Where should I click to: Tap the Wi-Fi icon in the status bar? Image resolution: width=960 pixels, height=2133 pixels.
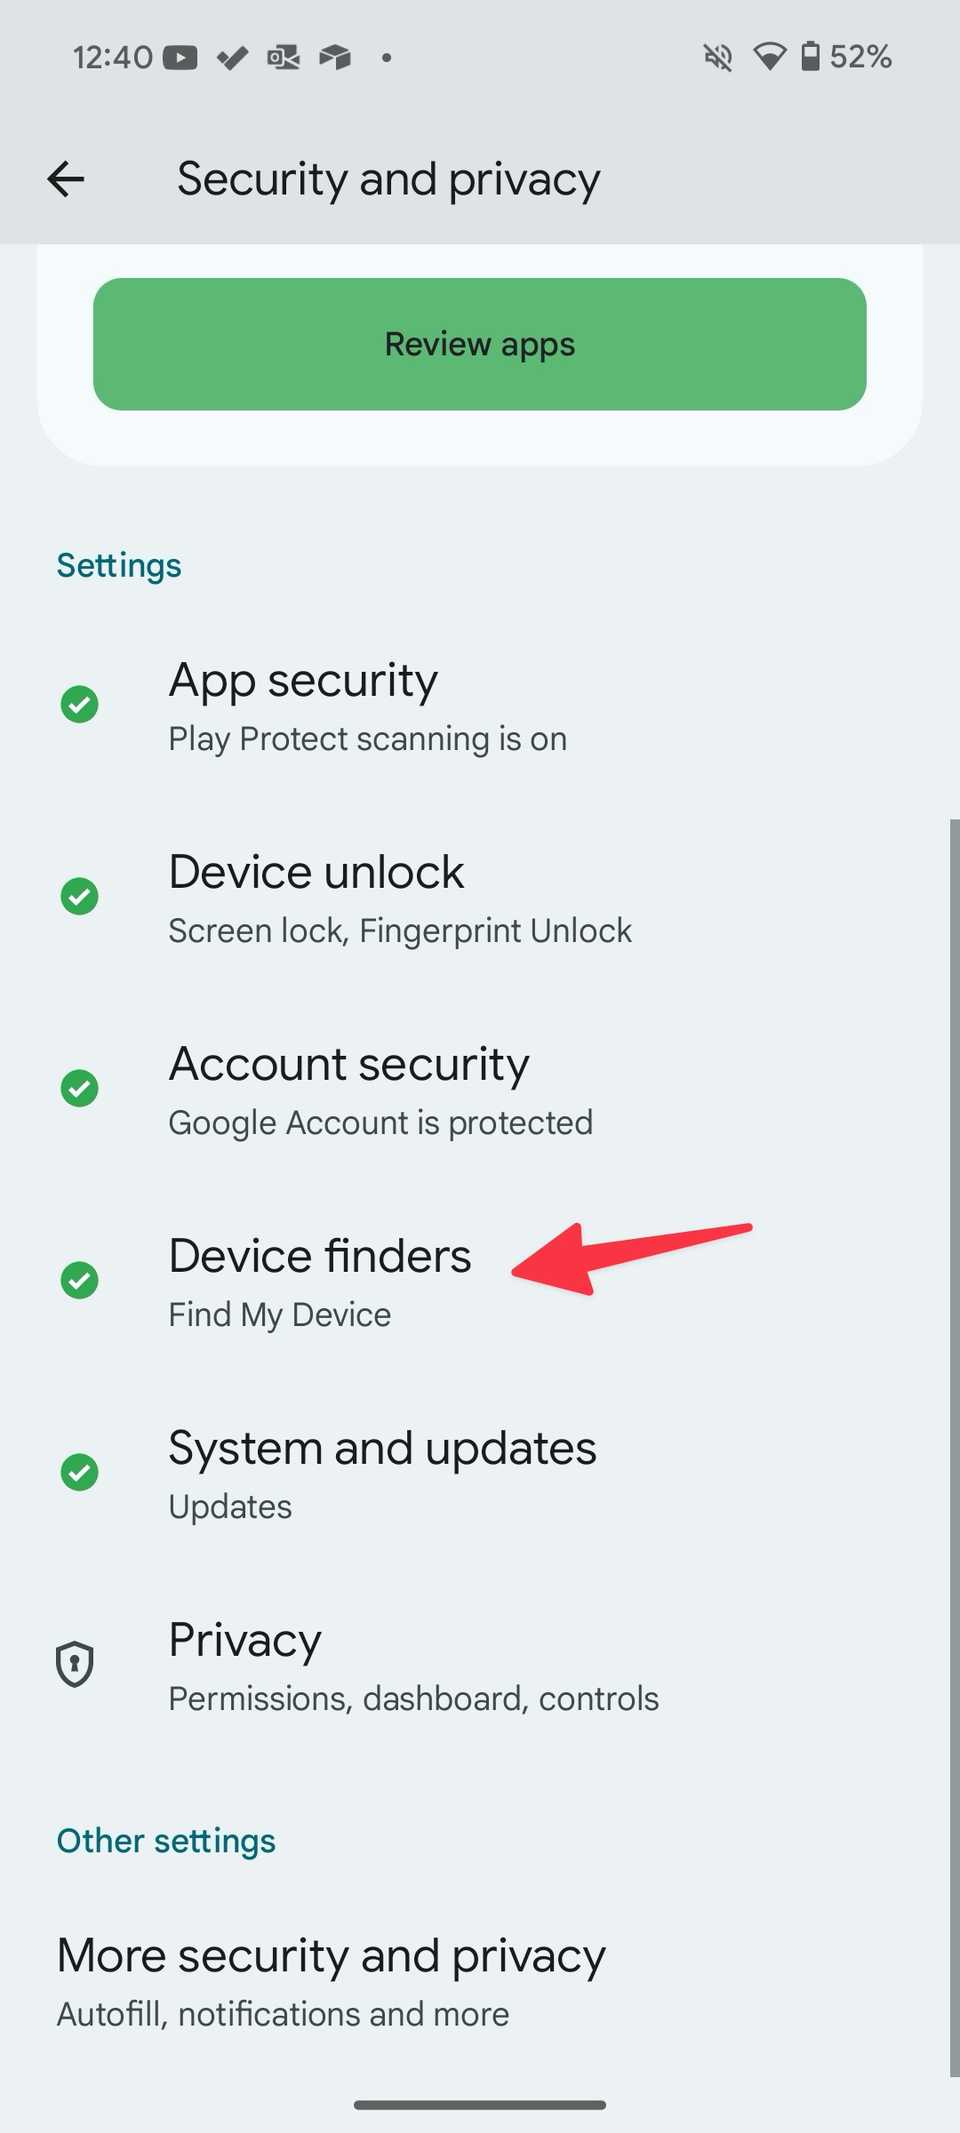coord(769,56)
